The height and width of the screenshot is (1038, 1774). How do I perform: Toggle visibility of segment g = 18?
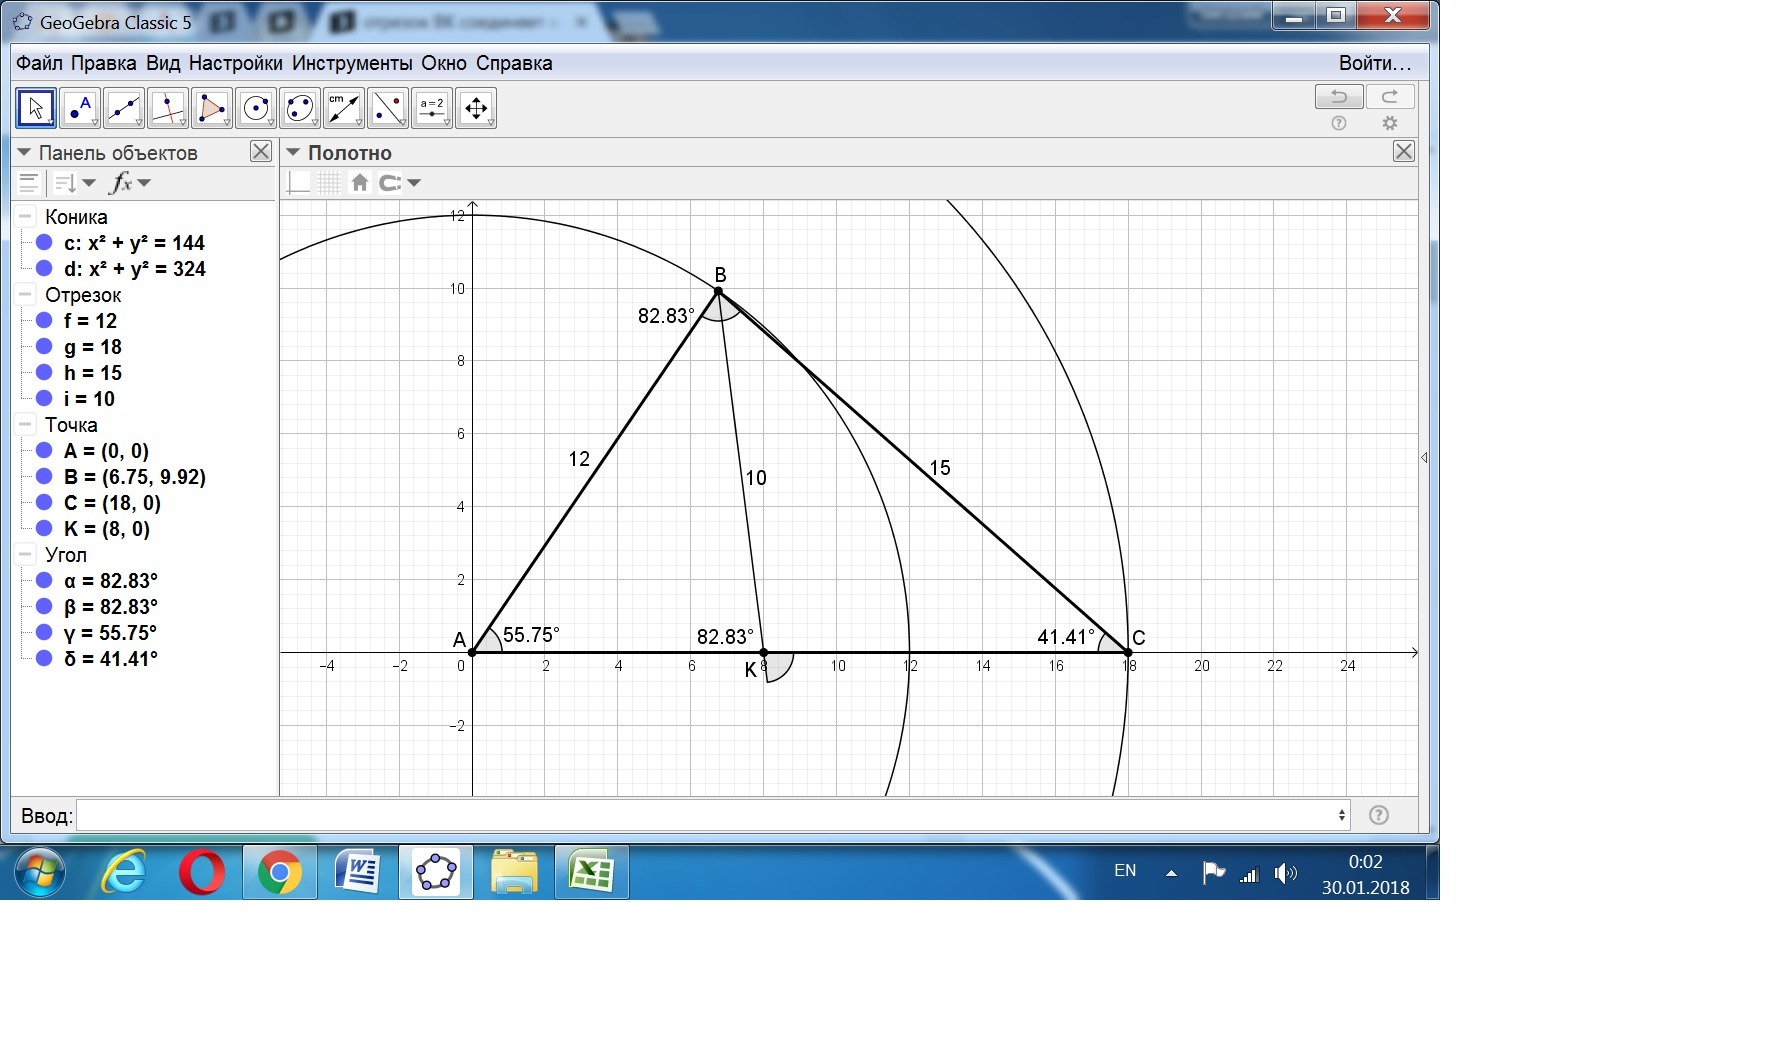point(44,346)
